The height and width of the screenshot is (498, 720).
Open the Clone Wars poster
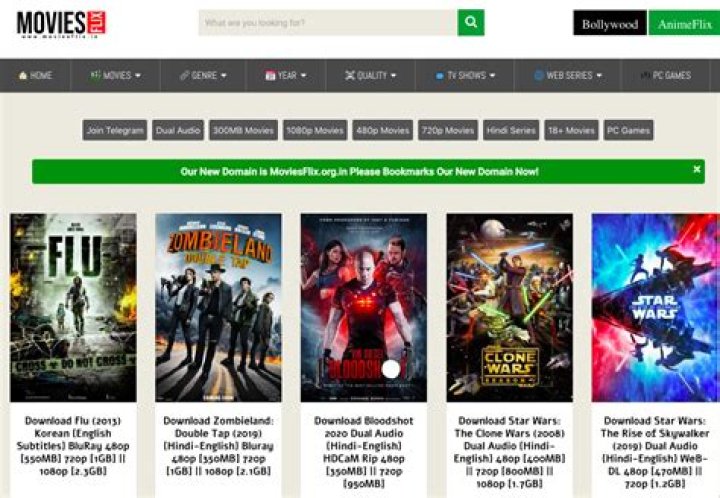coord(510,308)
